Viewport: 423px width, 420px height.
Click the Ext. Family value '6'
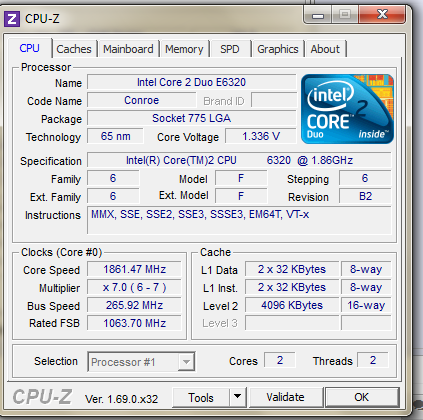(113, 196)
